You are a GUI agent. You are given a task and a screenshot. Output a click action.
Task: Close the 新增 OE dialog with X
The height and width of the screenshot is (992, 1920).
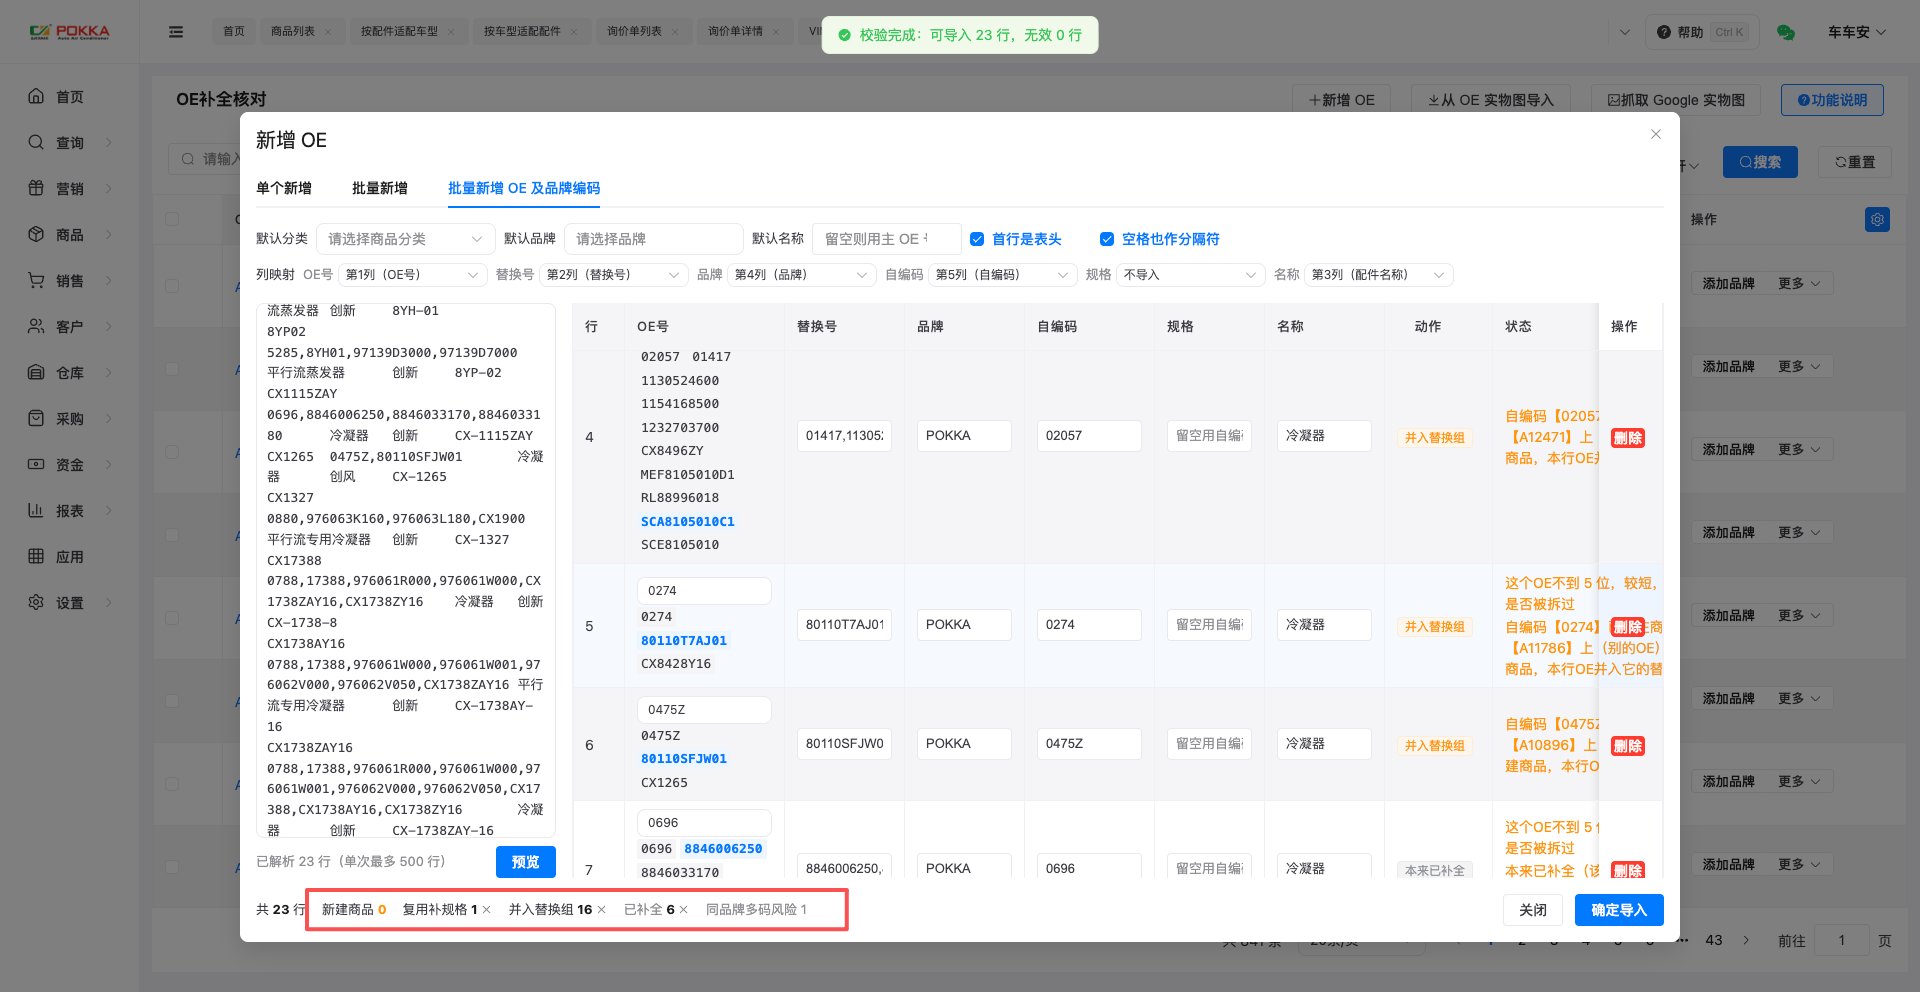tap(1655, 134)
